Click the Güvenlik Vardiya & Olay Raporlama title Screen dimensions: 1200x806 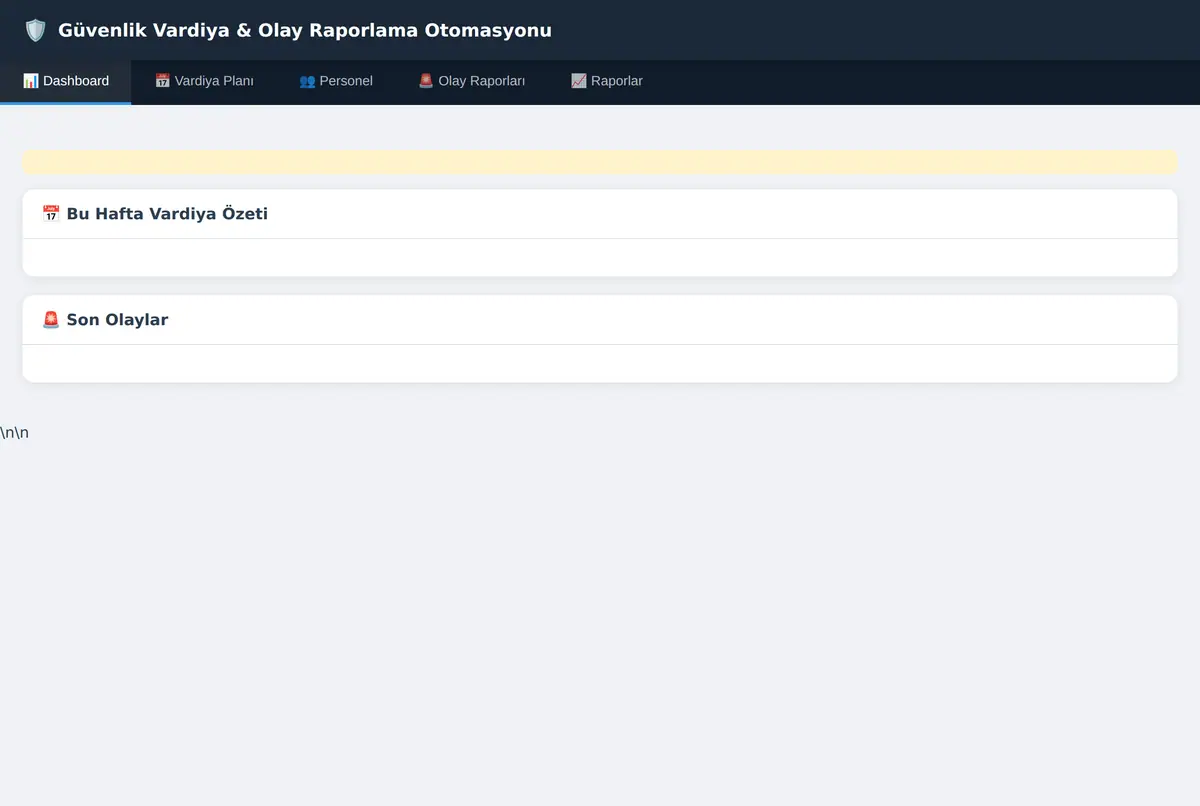[x=305, y=30]
